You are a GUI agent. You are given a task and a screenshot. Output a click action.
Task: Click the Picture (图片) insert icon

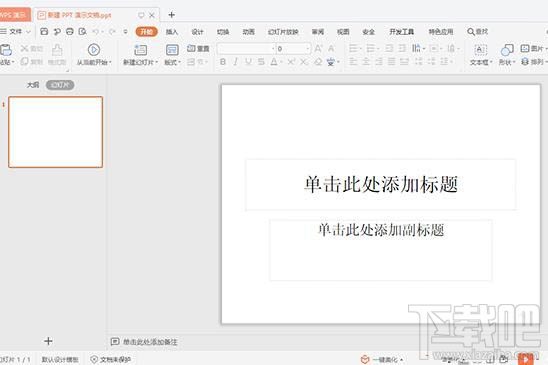click(525, 49)
